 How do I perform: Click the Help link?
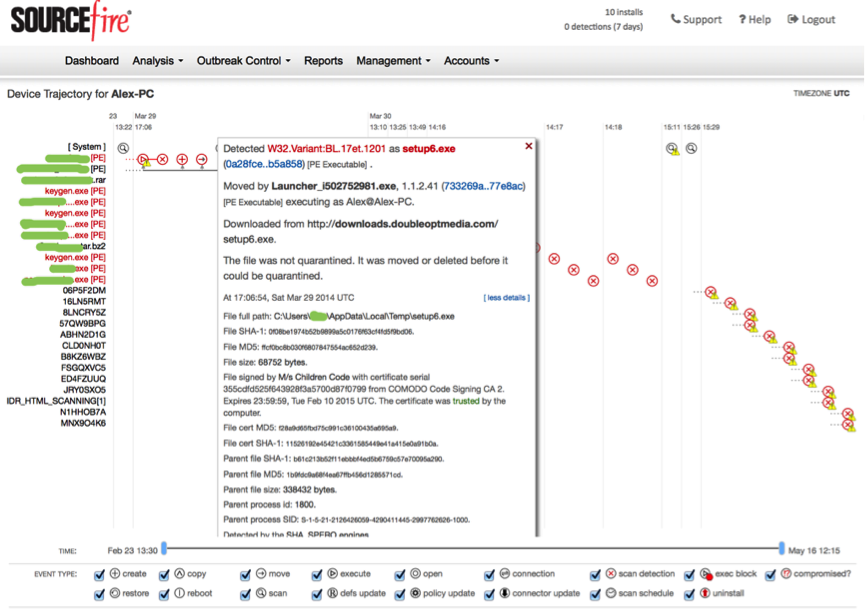point(755,19)
